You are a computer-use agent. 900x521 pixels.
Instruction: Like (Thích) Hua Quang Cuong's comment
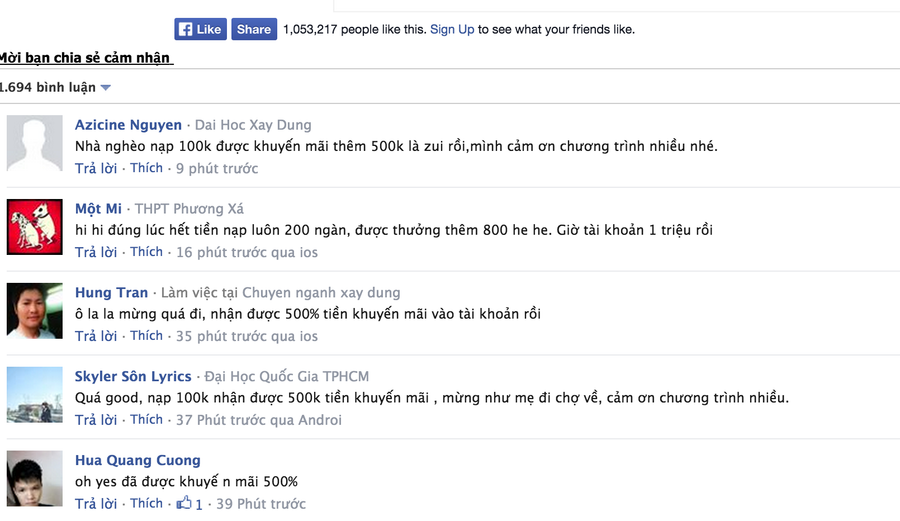[x=146, y=504]
